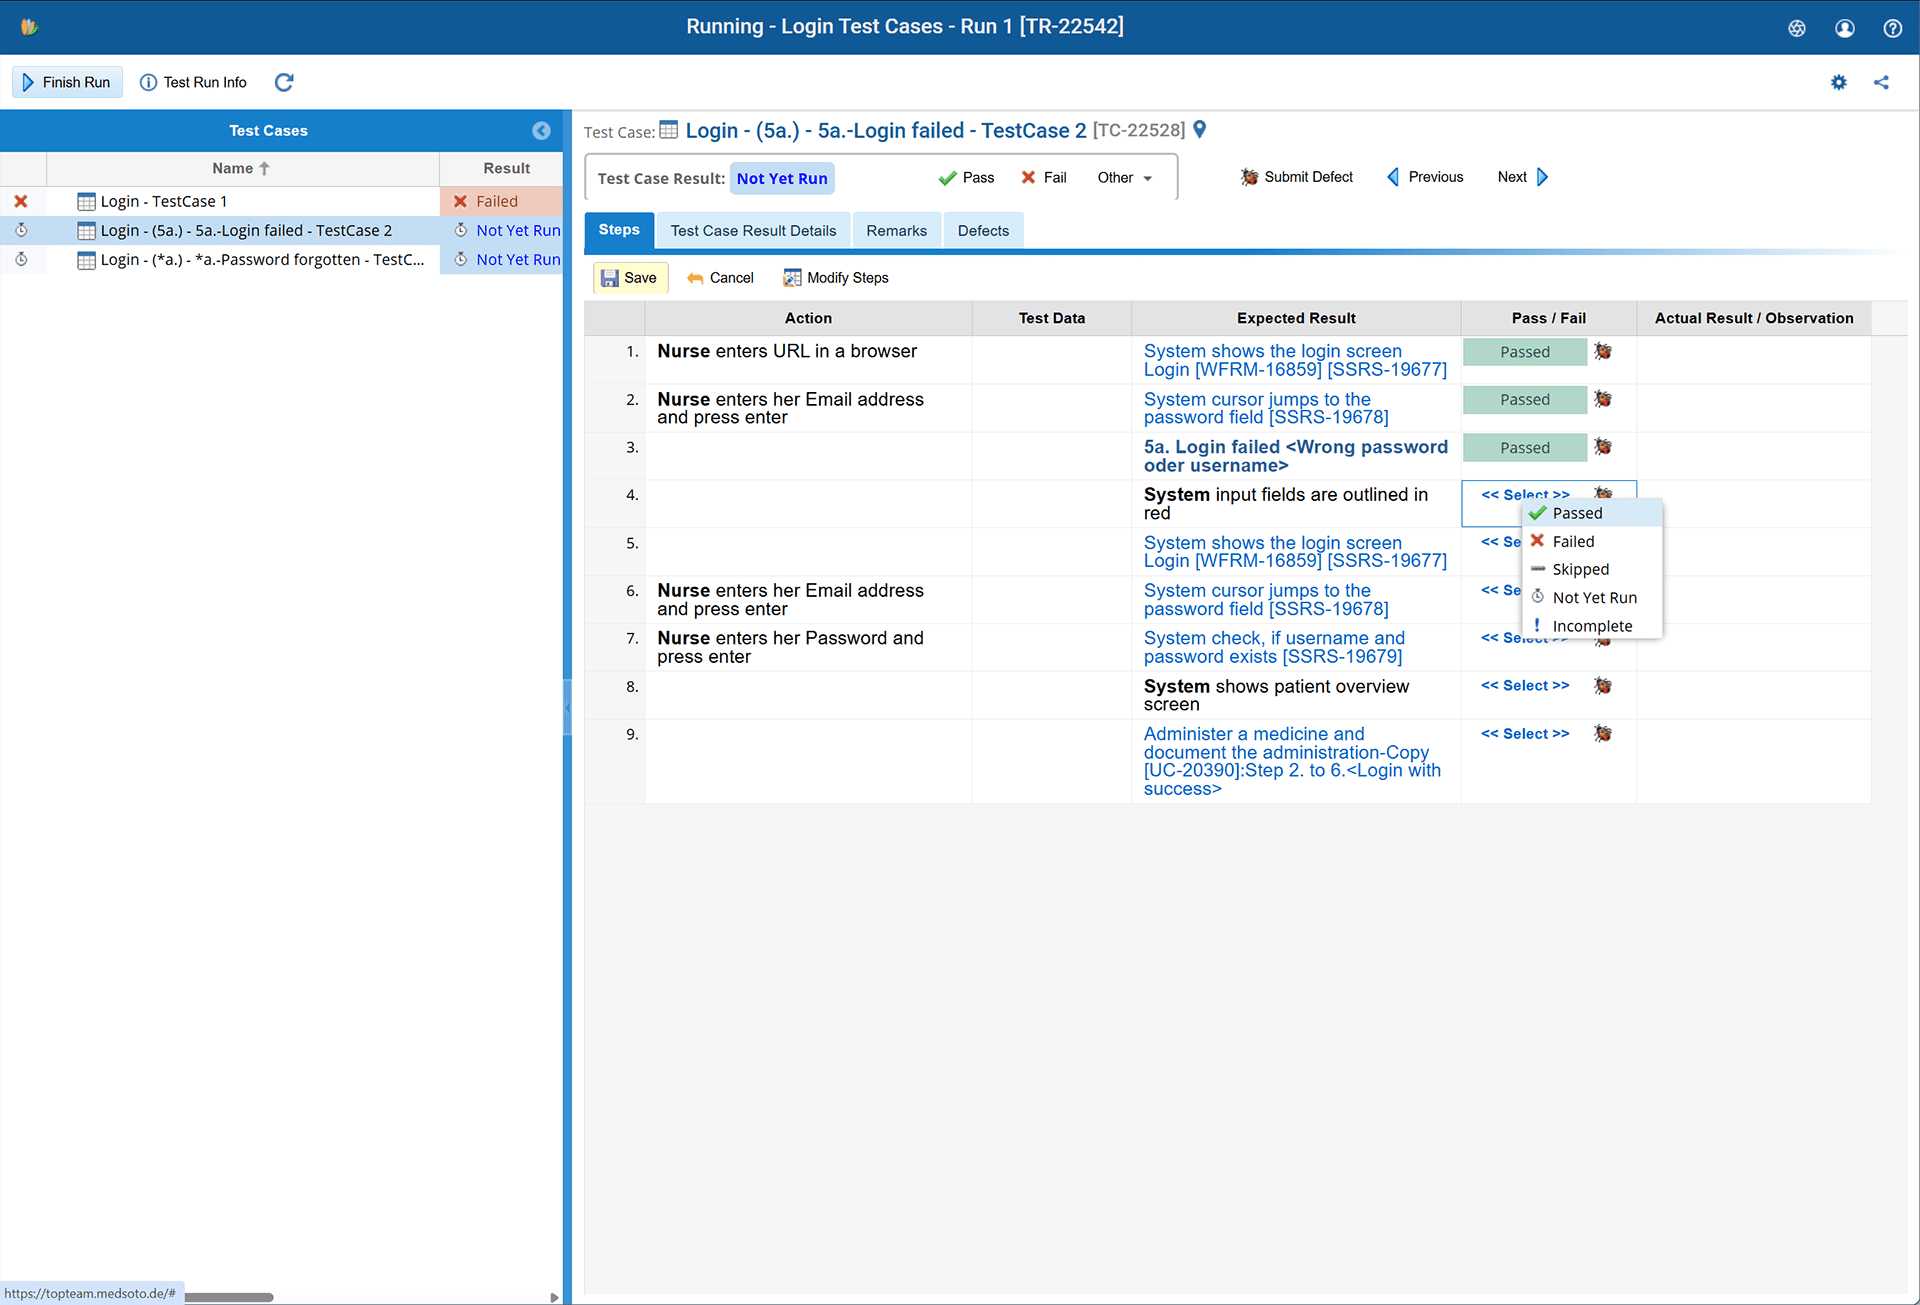Click the bug icon for step 2
1920x1305 pixels.
1603,399
